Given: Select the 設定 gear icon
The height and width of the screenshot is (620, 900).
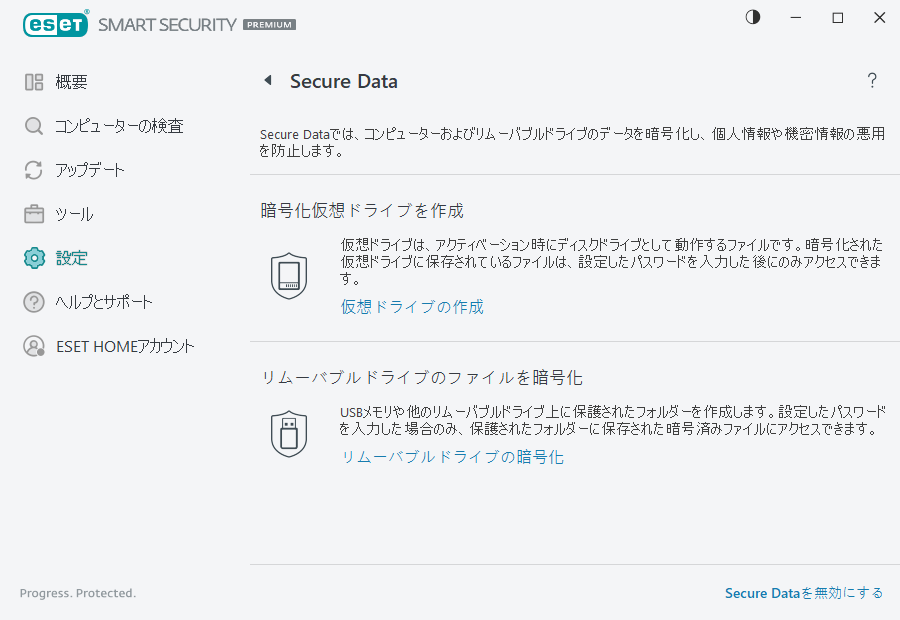Looking at the screenshot, I should pyautogui.click(x=33, y=258).
